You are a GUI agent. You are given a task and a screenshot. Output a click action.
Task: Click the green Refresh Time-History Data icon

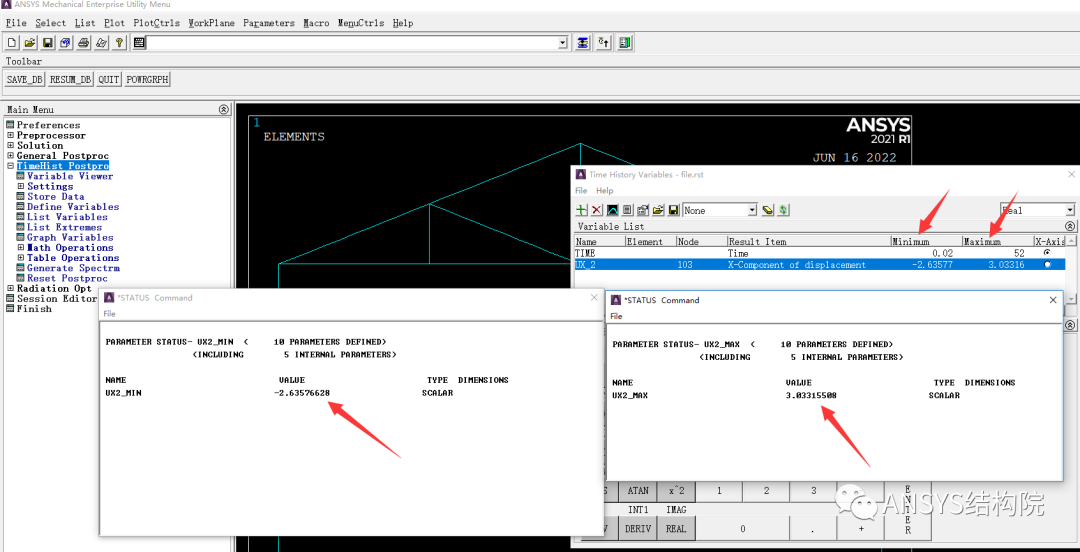click(783, 210)
